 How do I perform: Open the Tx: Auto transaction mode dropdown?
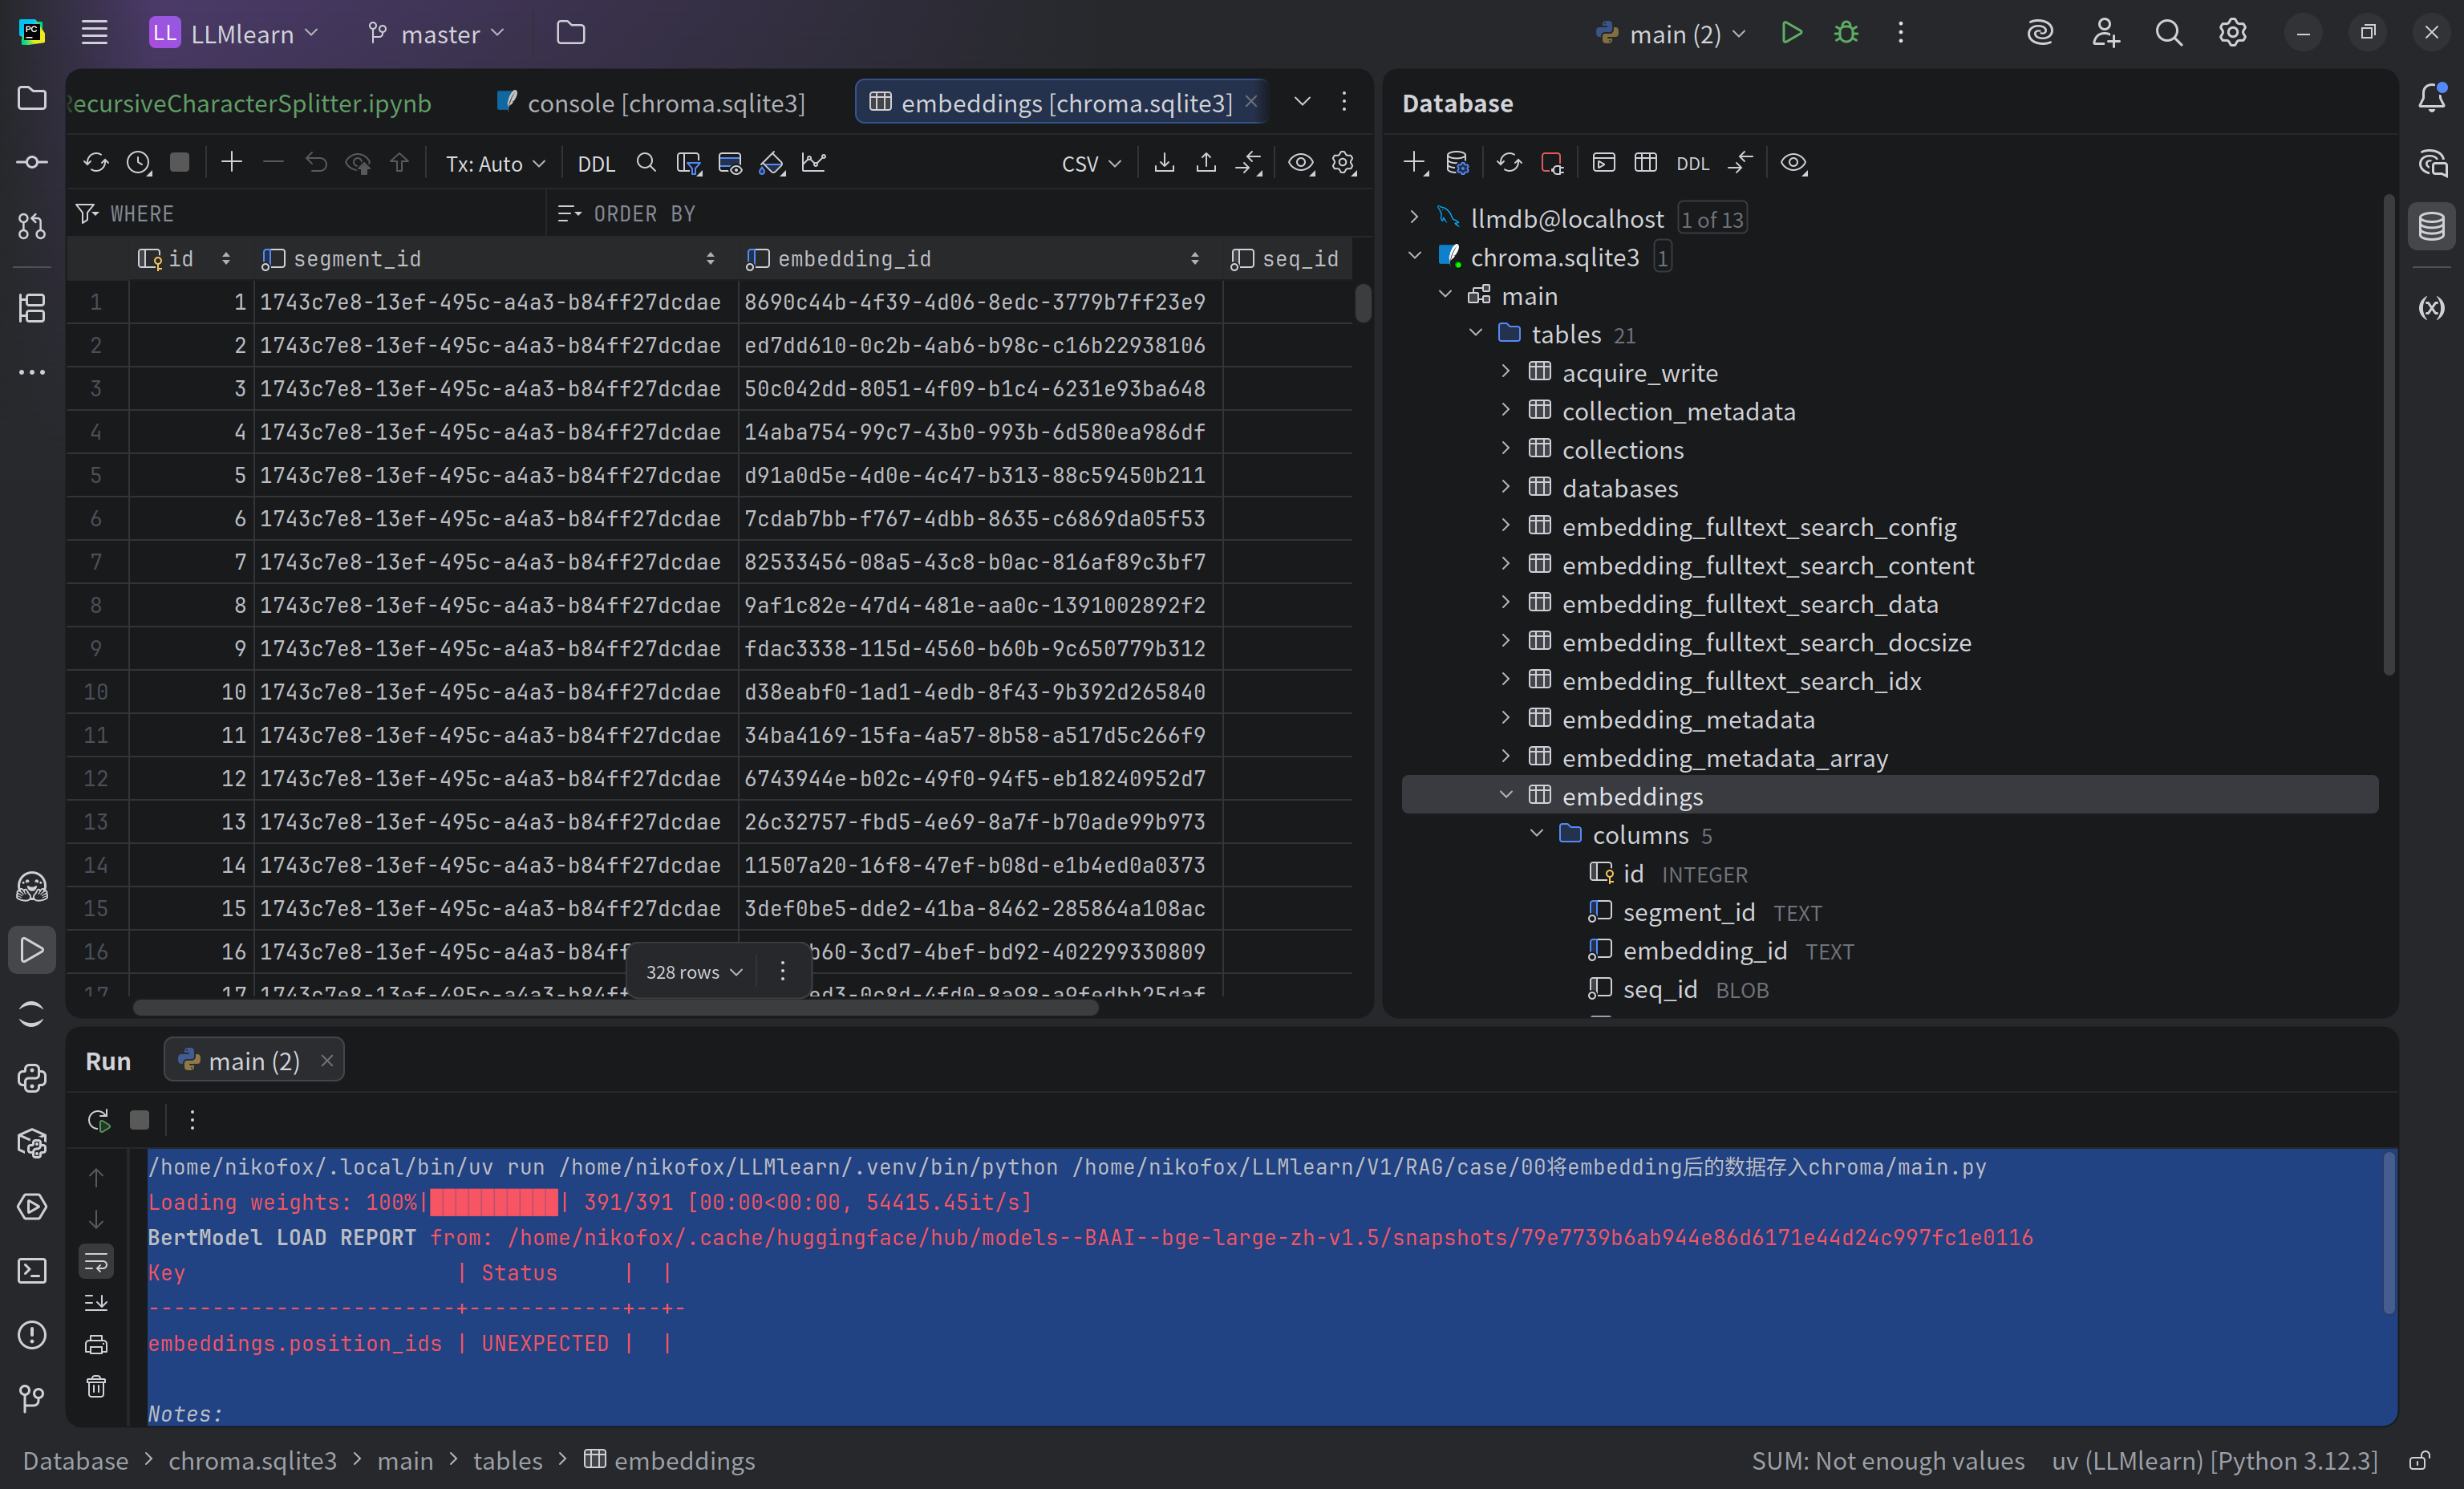[495, 163]
